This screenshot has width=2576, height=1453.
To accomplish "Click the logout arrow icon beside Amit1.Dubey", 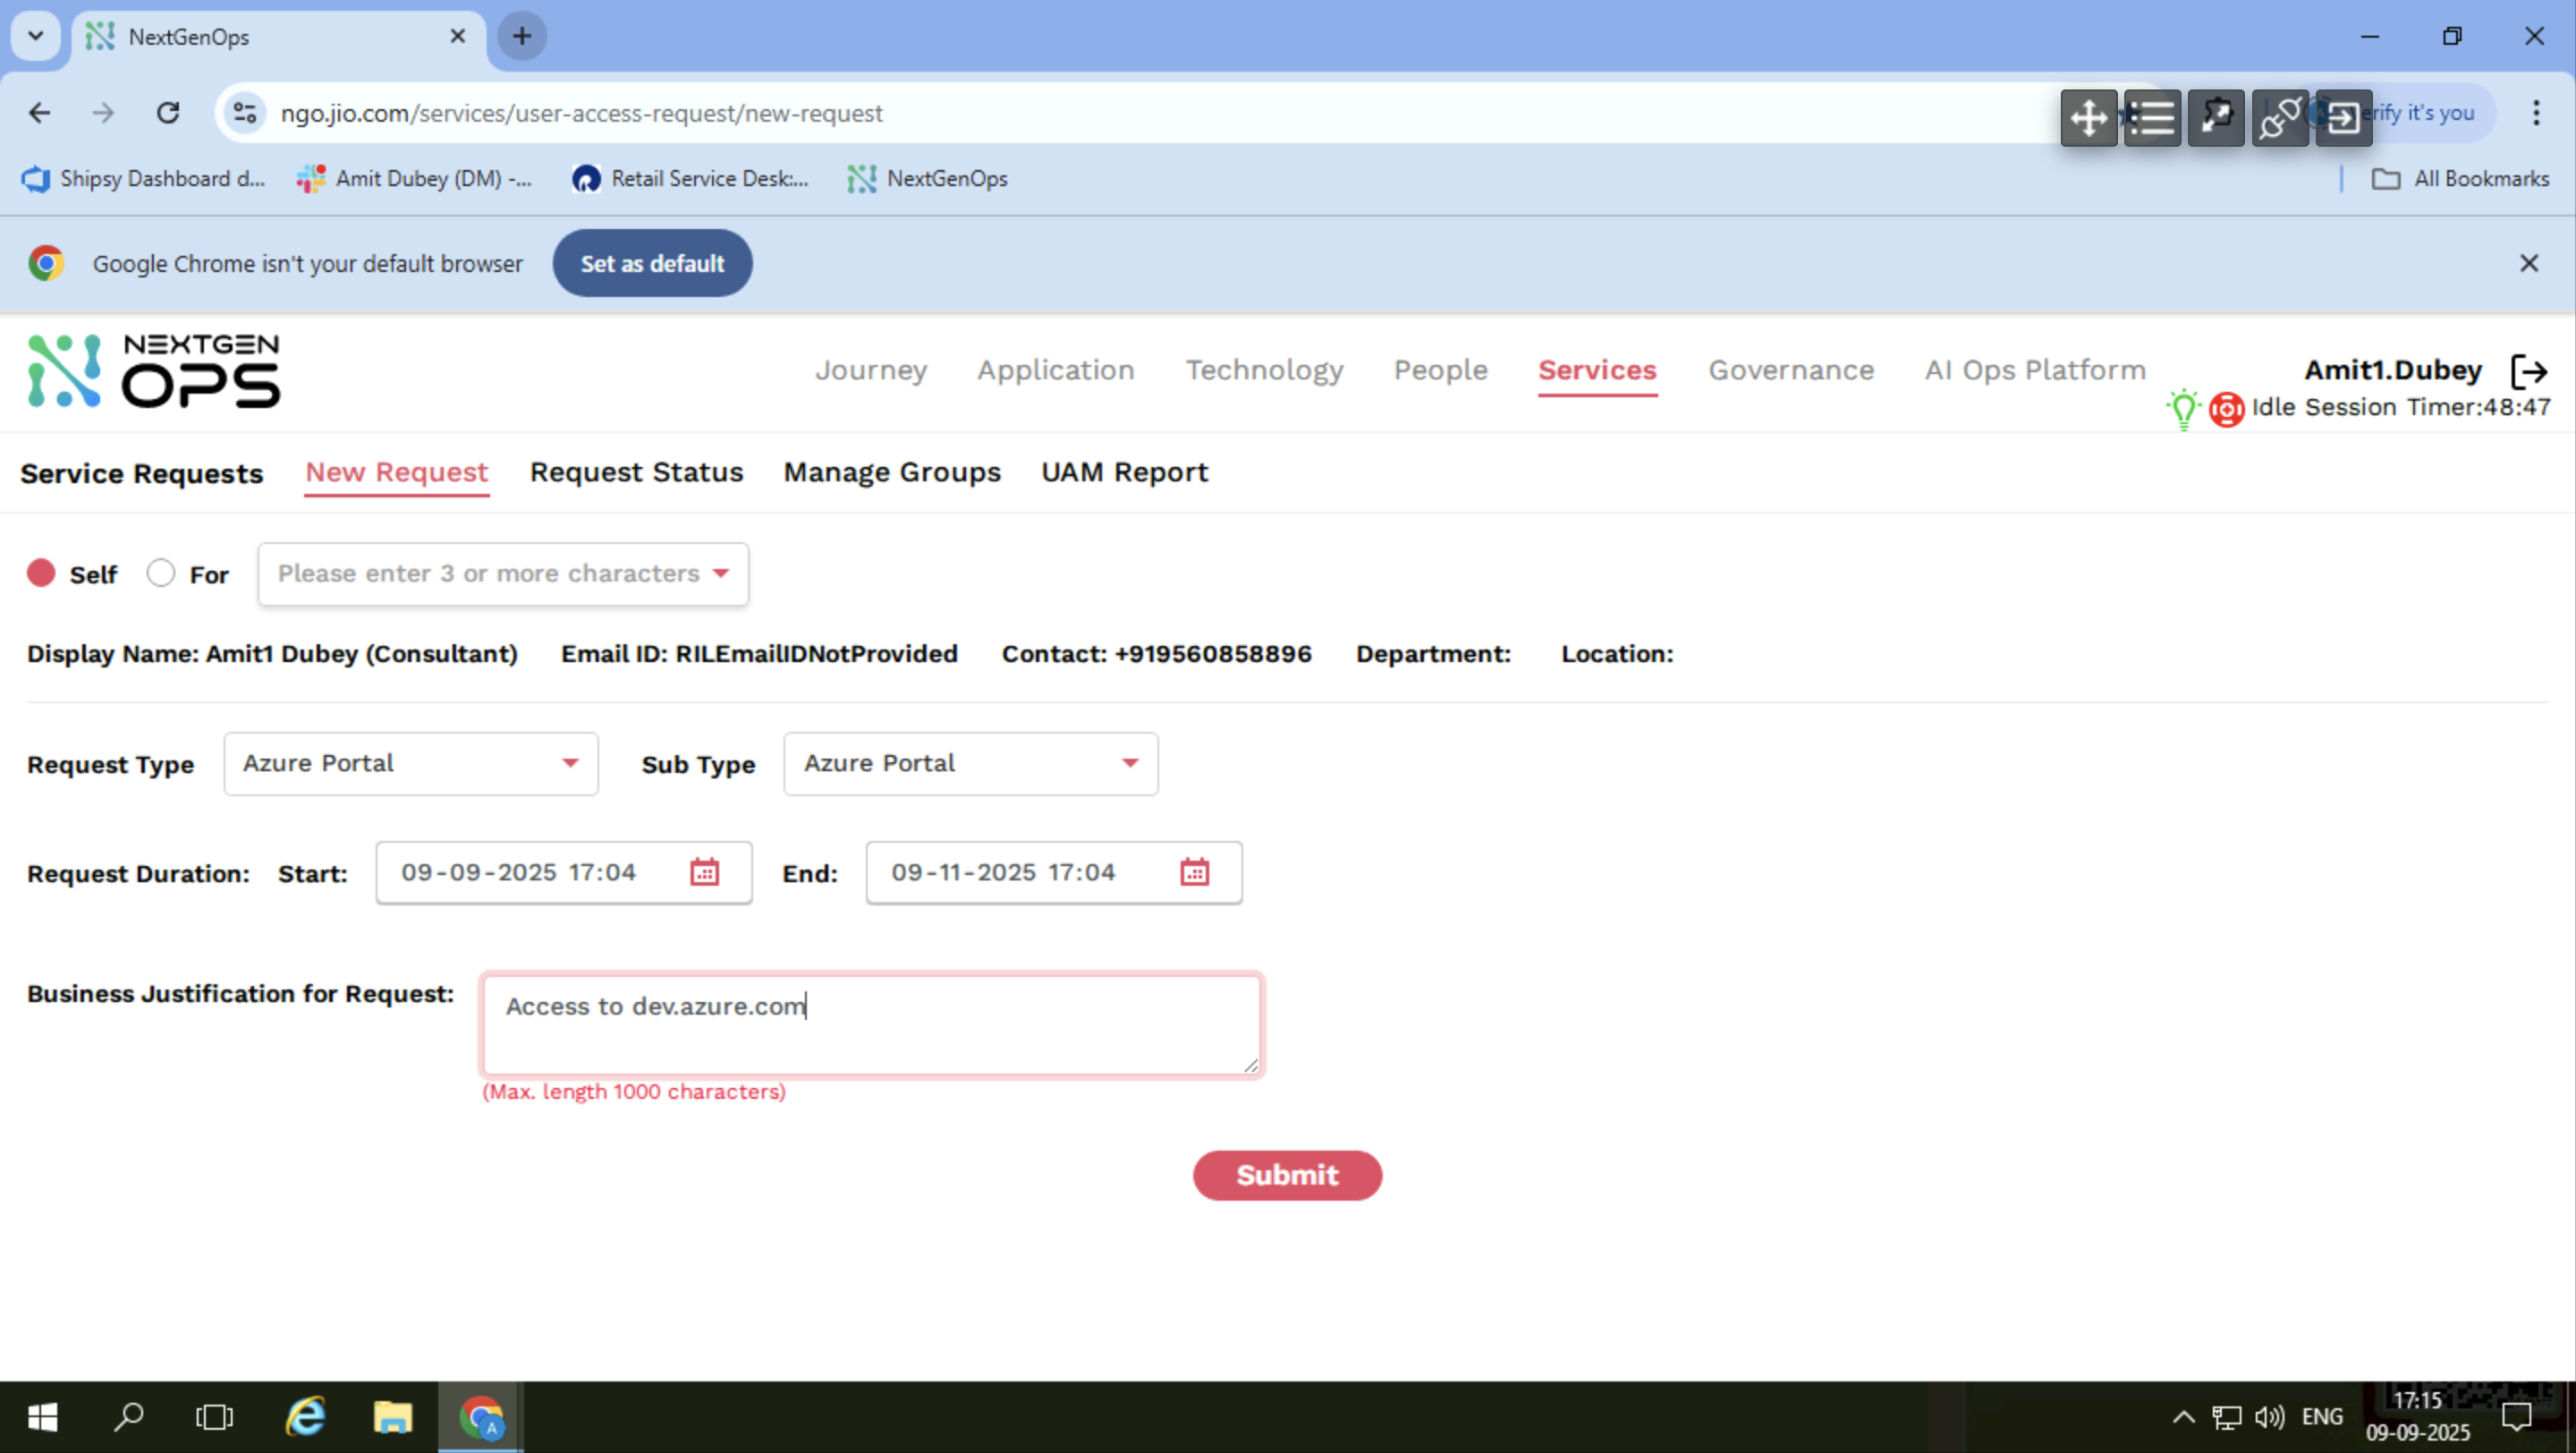I will [2529, 371].
